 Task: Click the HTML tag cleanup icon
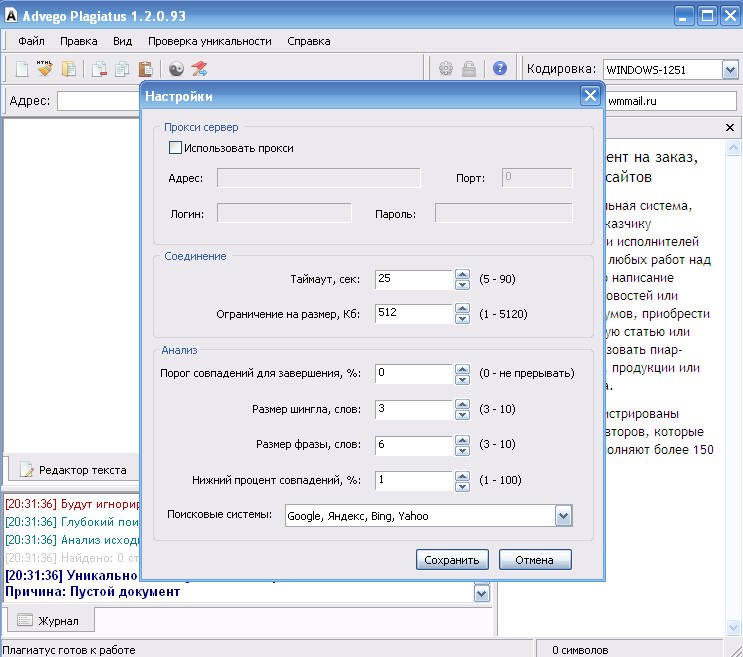coord(44,69)
